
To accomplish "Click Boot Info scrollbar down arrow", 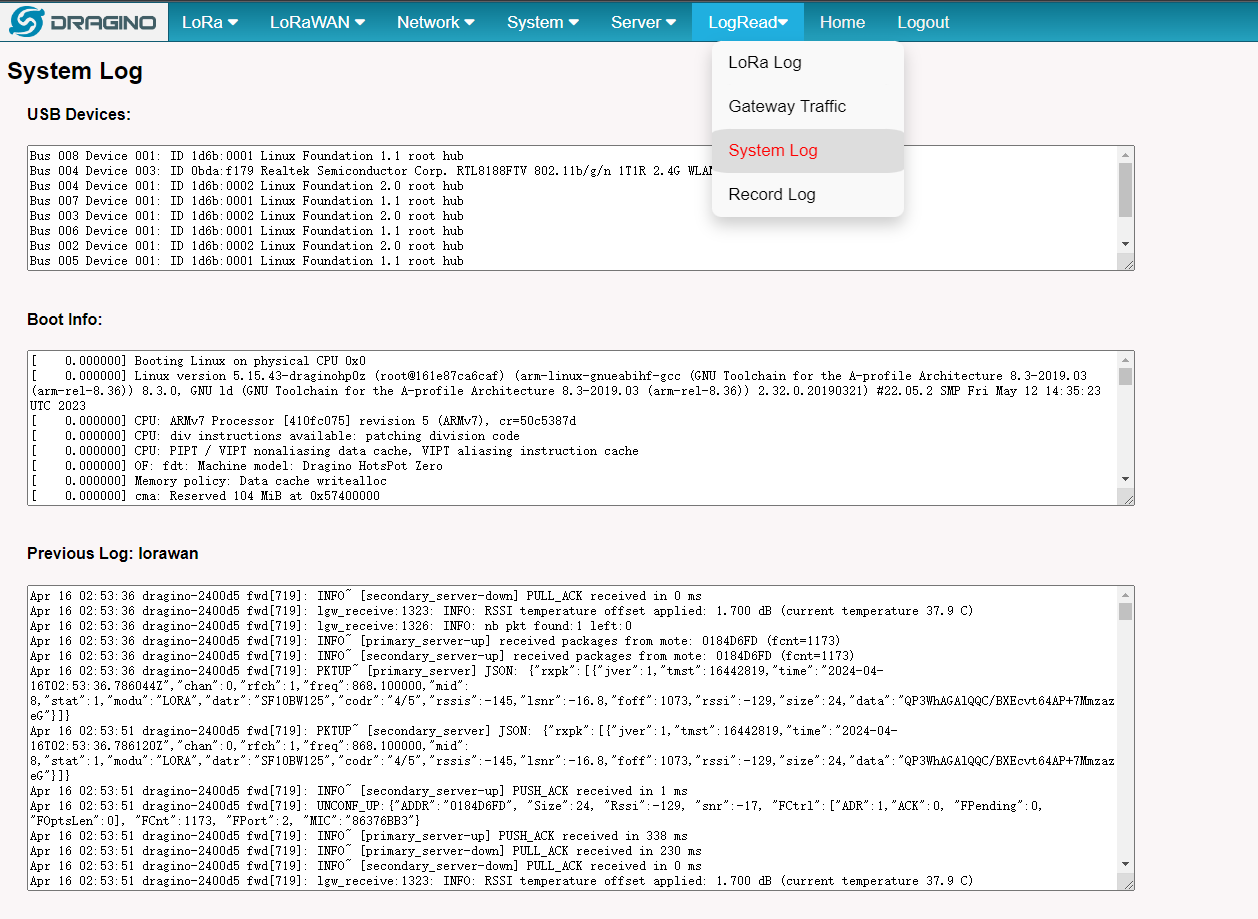I will 1126,479.
